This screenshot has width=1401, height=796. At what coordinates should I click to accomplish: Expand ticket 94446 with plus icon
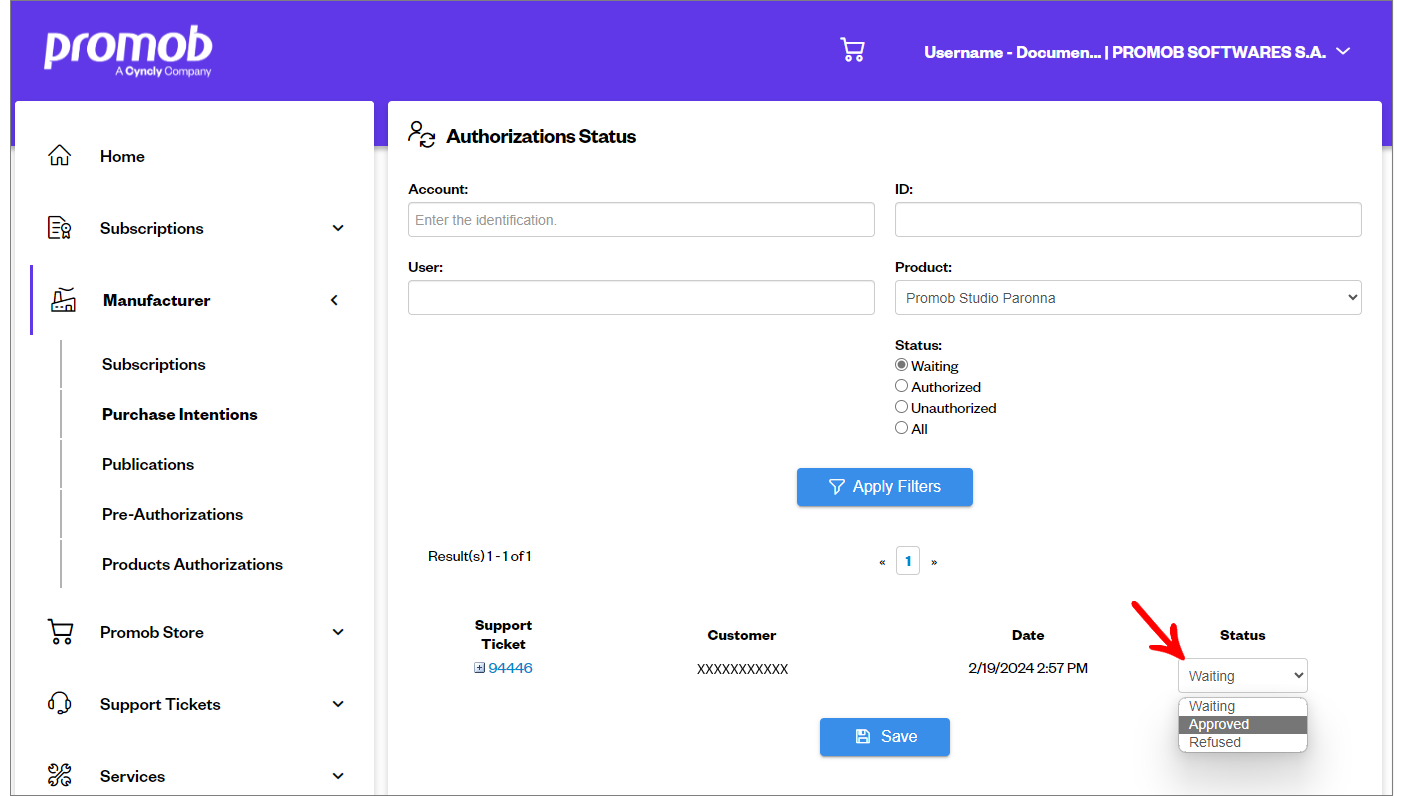click(479, 668)
